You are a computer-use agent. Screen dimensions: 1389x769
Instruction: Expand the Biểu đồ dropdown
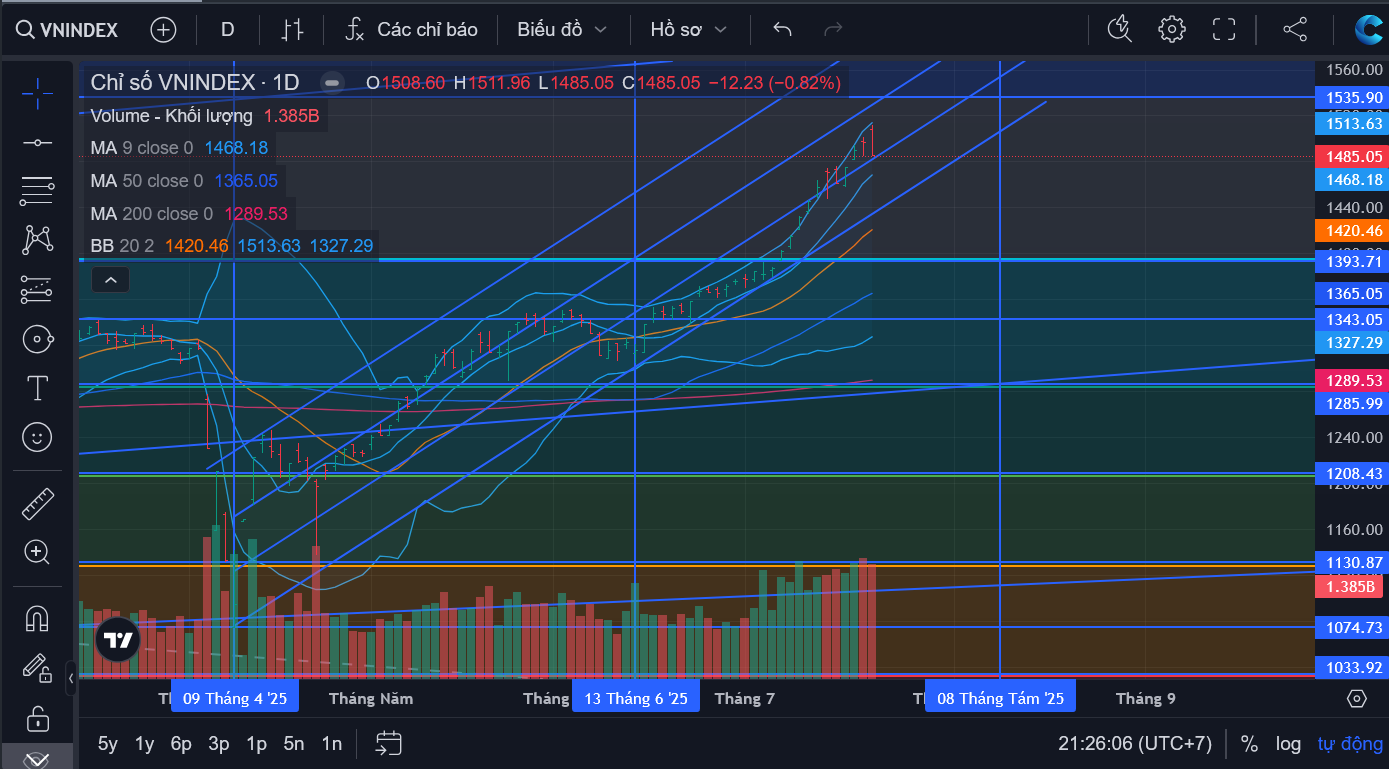click(562, 29)
